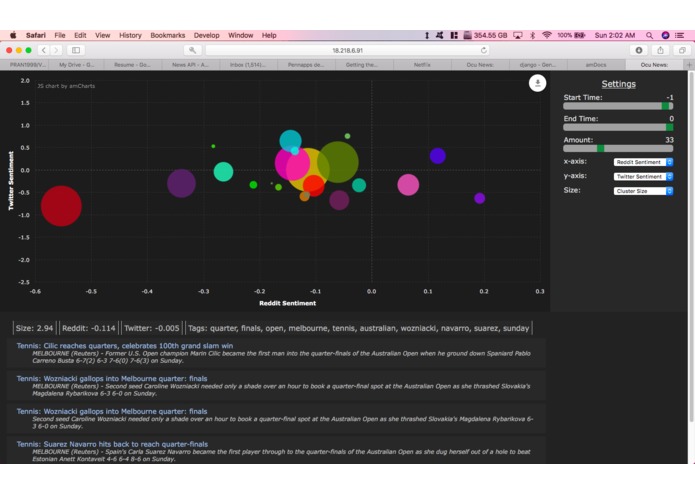Open the Develop menu
Image resolution: width=695 pixels, height=494 pixels.
point(207,35)
